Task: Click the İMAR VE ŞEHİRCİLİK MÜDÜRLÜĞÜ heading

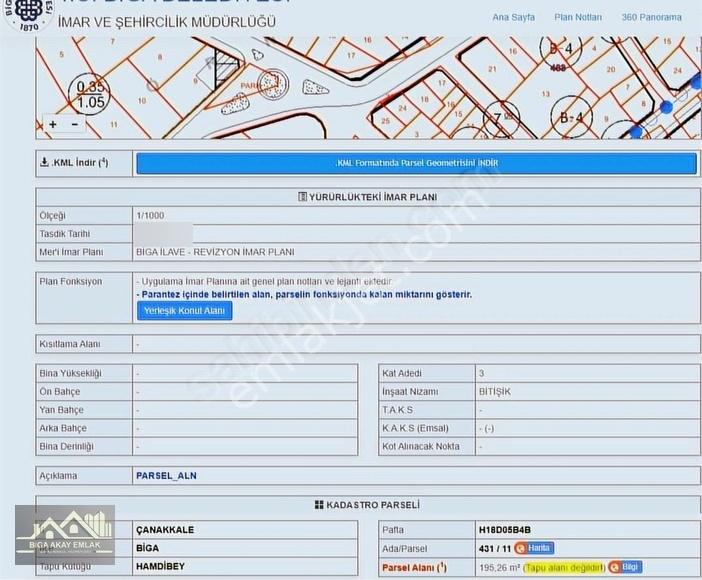Action: point(167,22)
